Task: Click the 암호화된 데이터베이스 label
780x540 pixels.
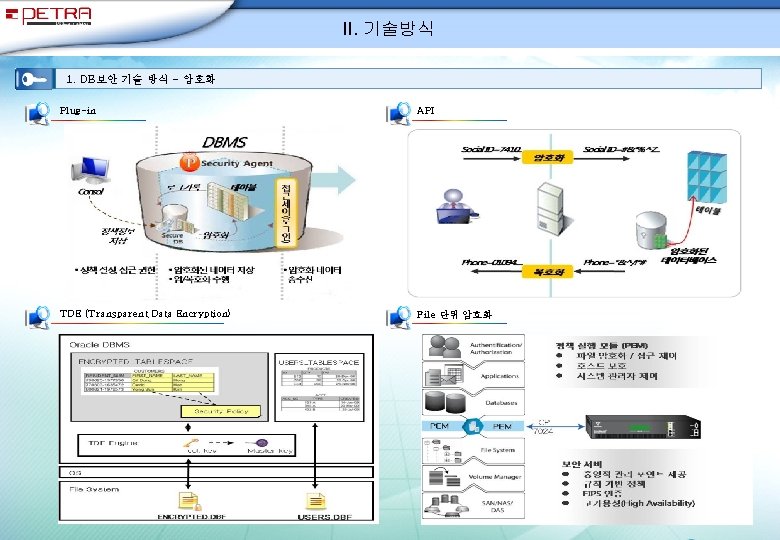Action: (689, 256)
